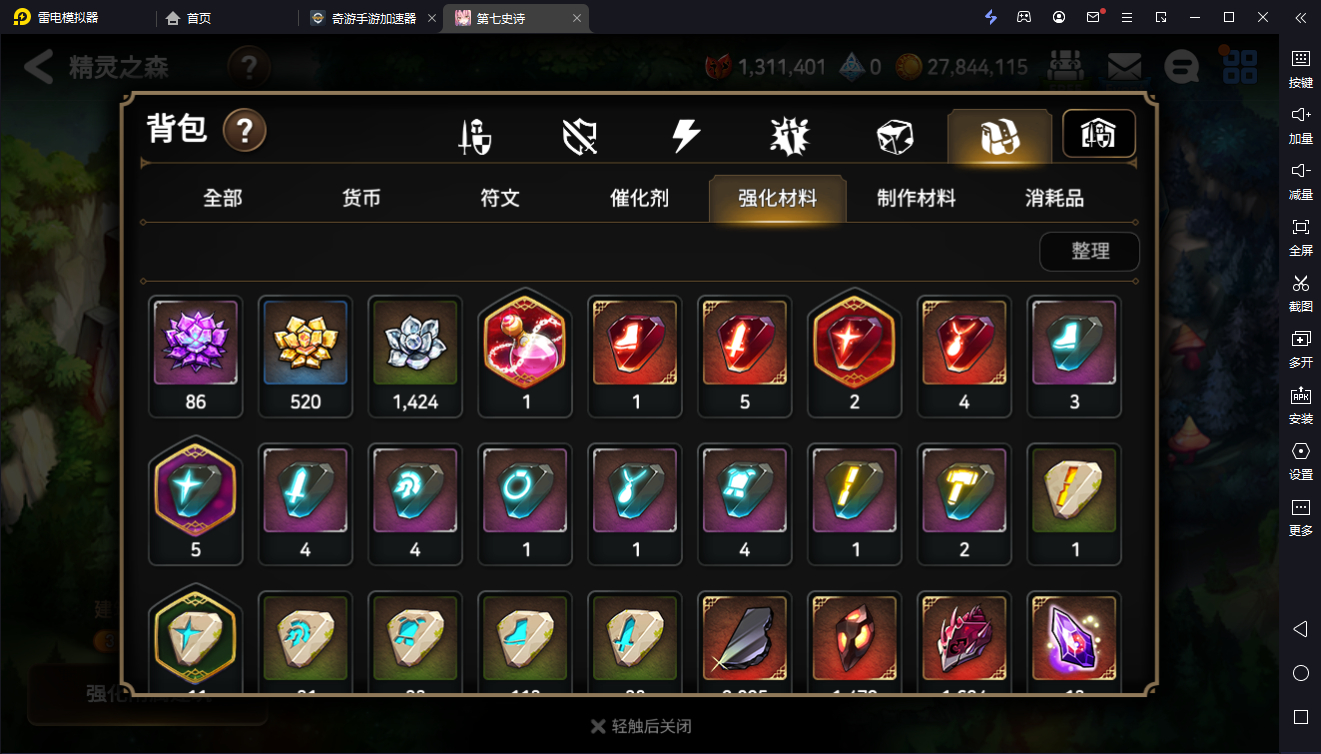Screen dimensions: 1321x754
Task: Click the 全屏 fullscreen icon
Action: tap(1300, 235)
